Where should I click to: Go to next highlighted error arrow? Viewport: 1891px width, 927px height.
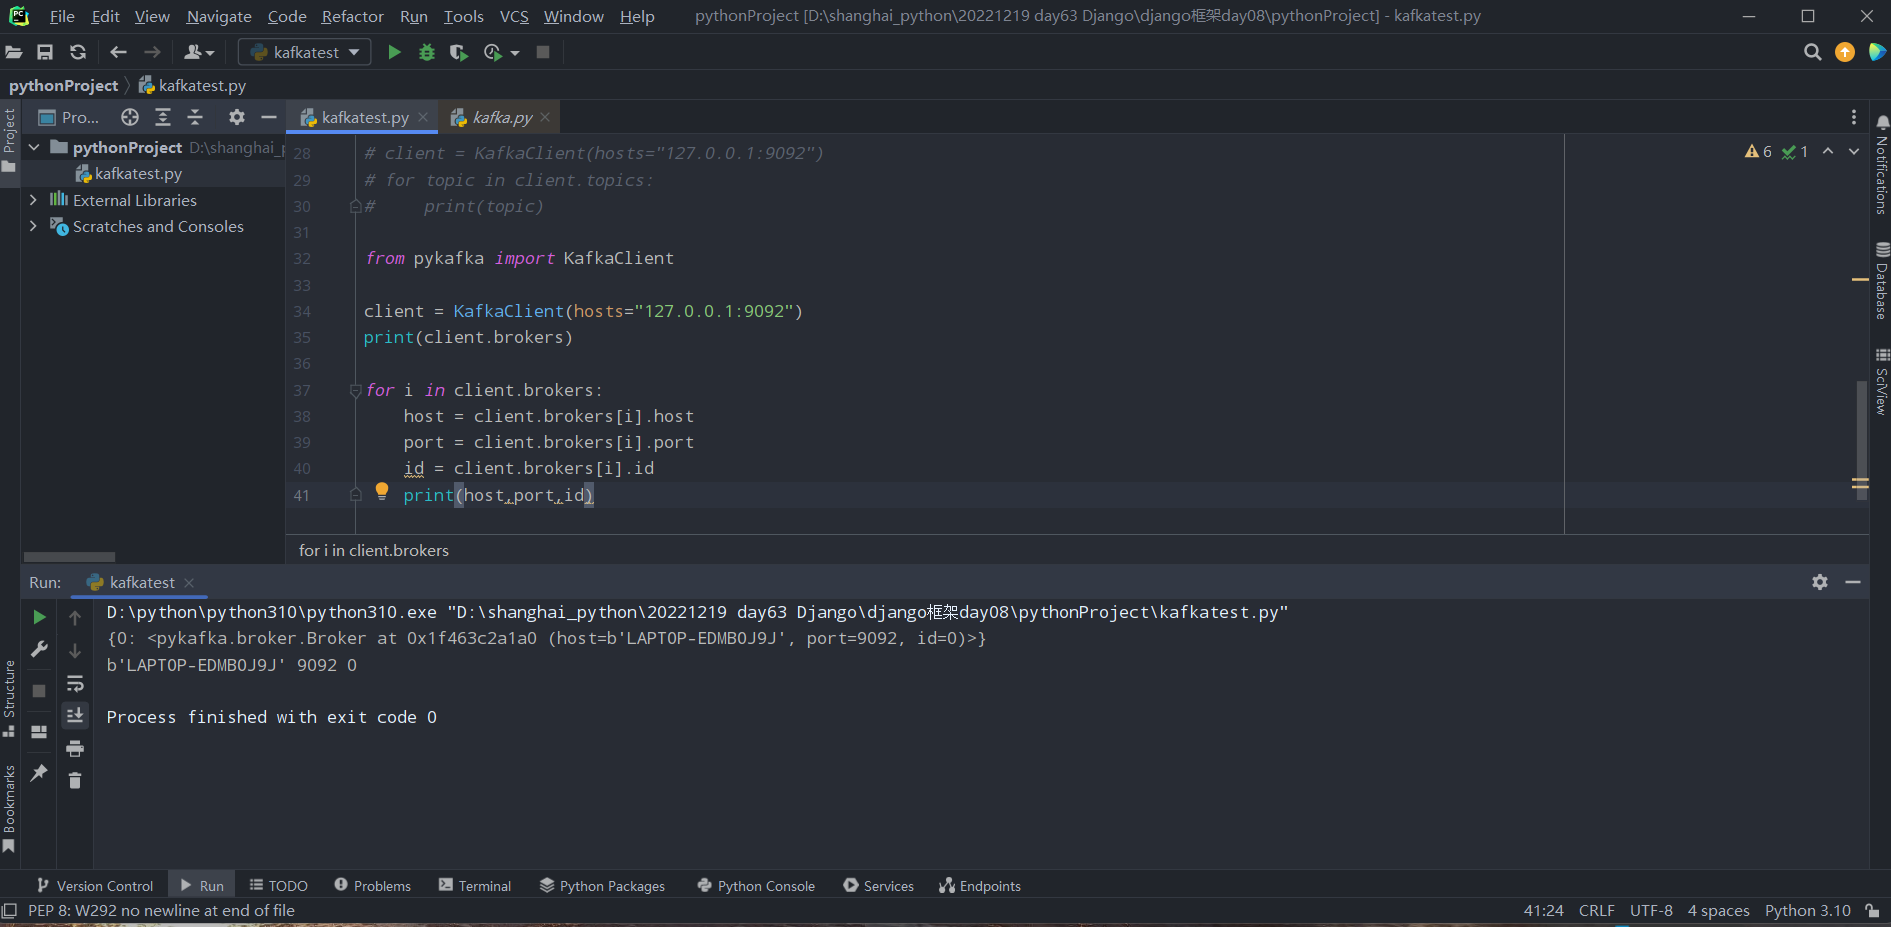tap(1853, 152)
